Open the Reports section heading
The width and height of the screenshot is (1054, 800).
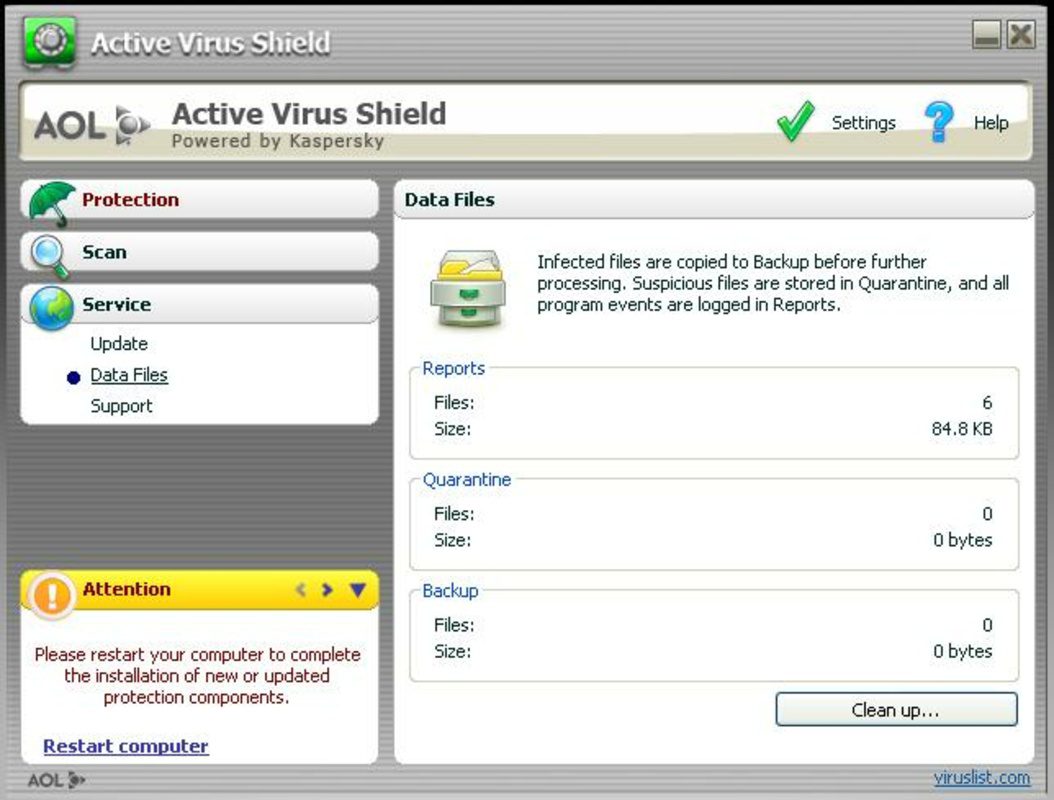tap(453, 369)
